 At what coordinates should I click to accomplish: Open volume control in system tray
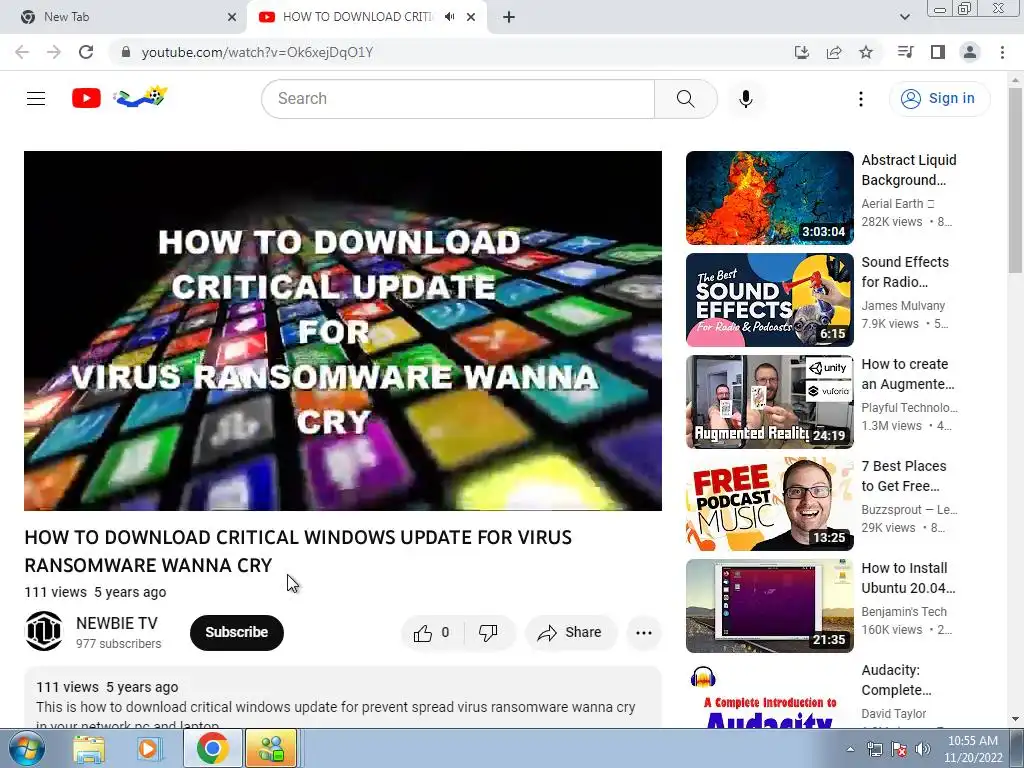[923, 749]
